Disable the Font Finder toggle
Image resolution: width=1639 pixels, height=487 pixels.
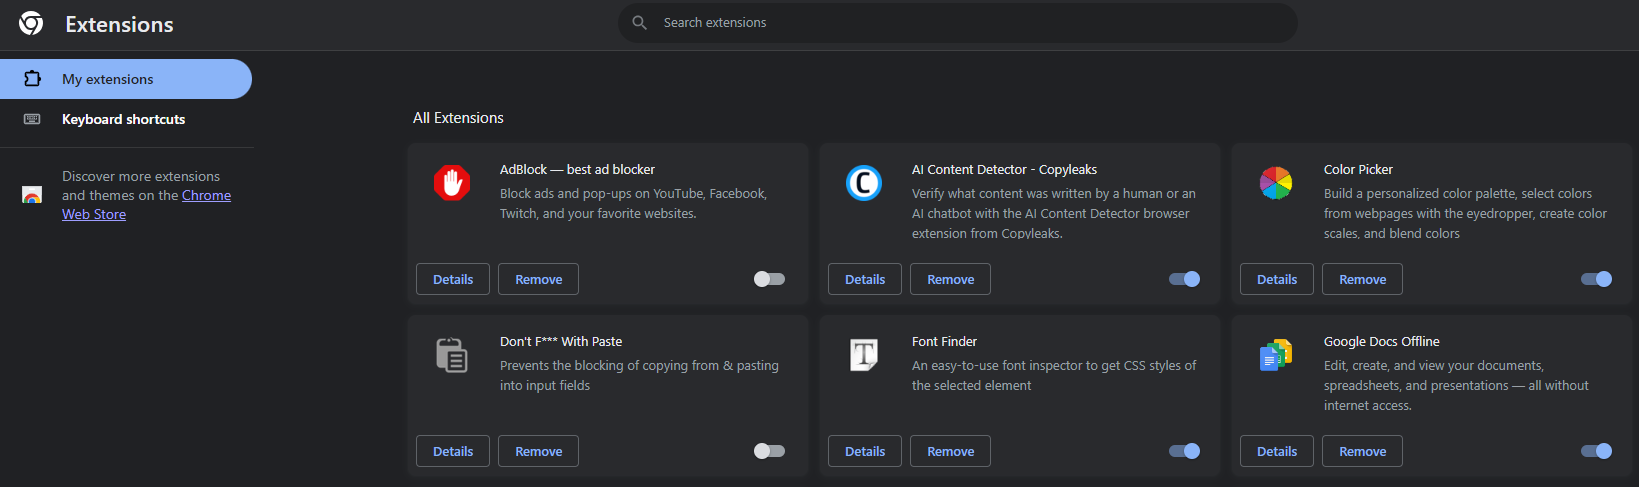pyautogui.click(x=1184, y=451)
